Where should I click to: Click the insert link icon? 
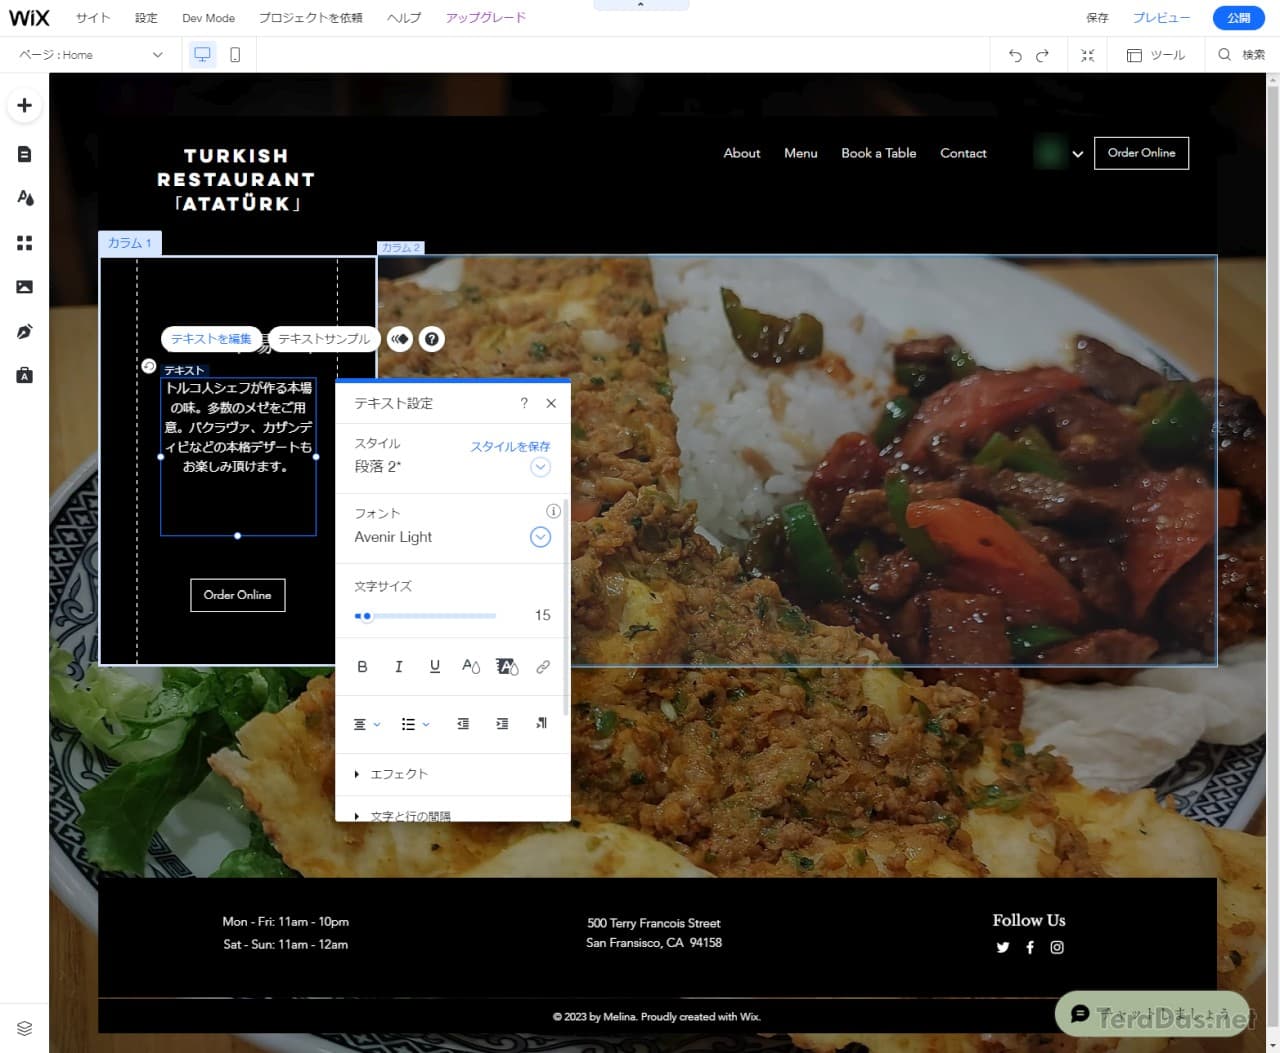[x=543, y=667]
